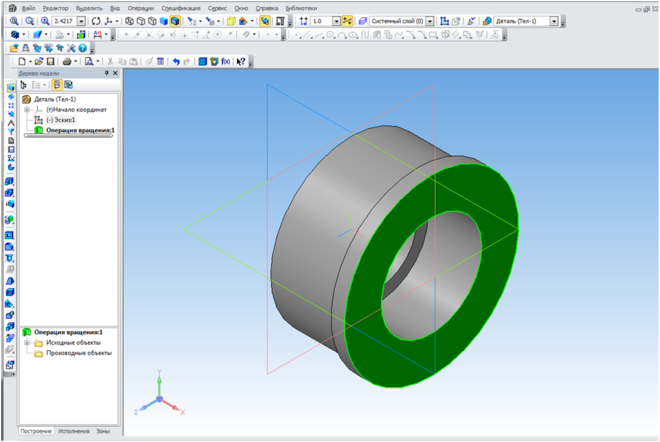This screenshot has height=442, width=660.
Task: Toggle the highlighted perspective view button
Action: coord(264,21)
